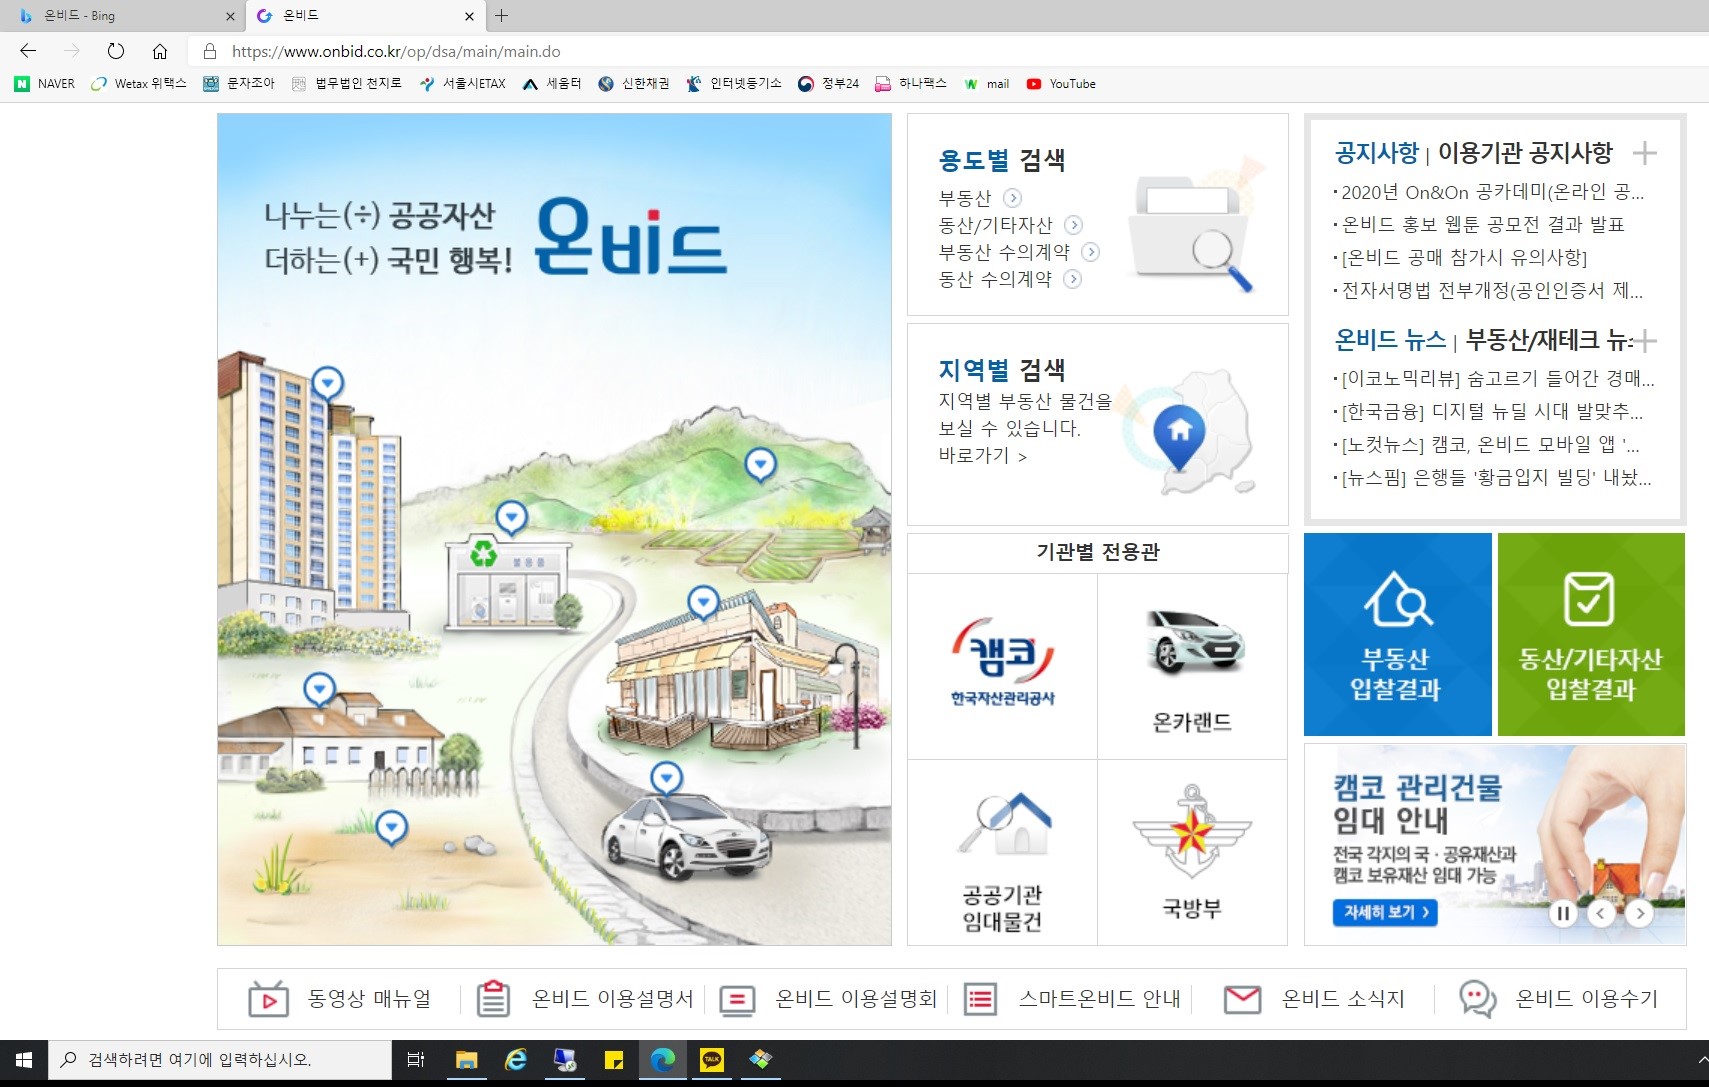Open a new browser tab

pyautogui.click(x=502, y=15)
